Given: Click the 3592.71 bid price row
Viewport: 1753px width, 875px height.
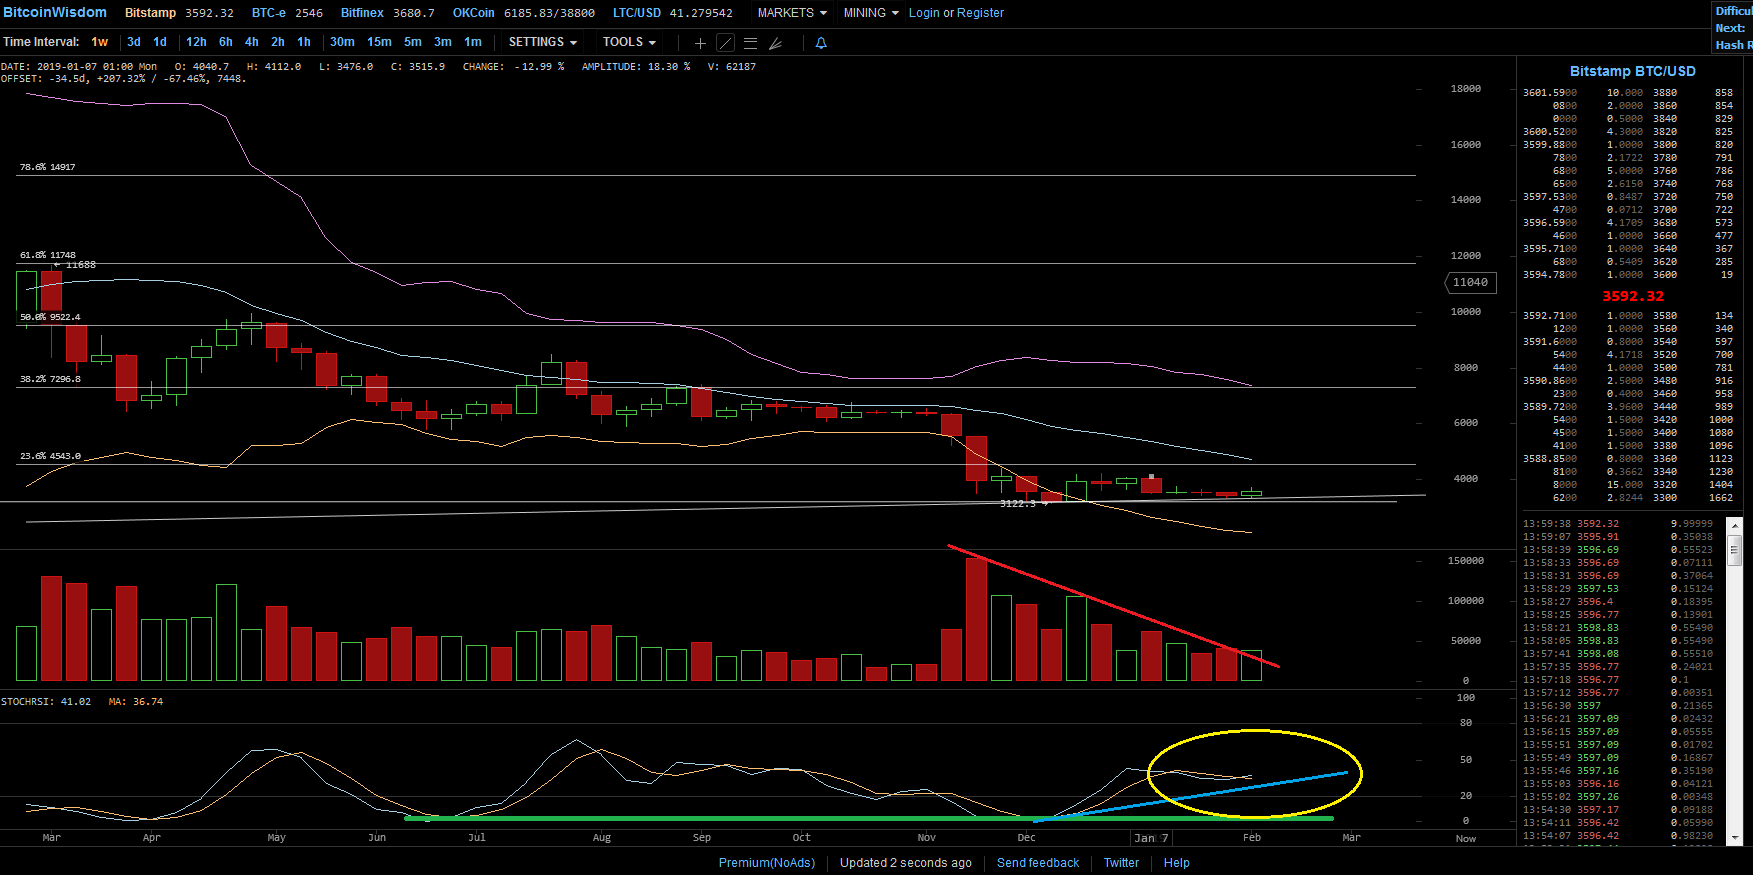Looking at the screenshot, I should 1627,316.
